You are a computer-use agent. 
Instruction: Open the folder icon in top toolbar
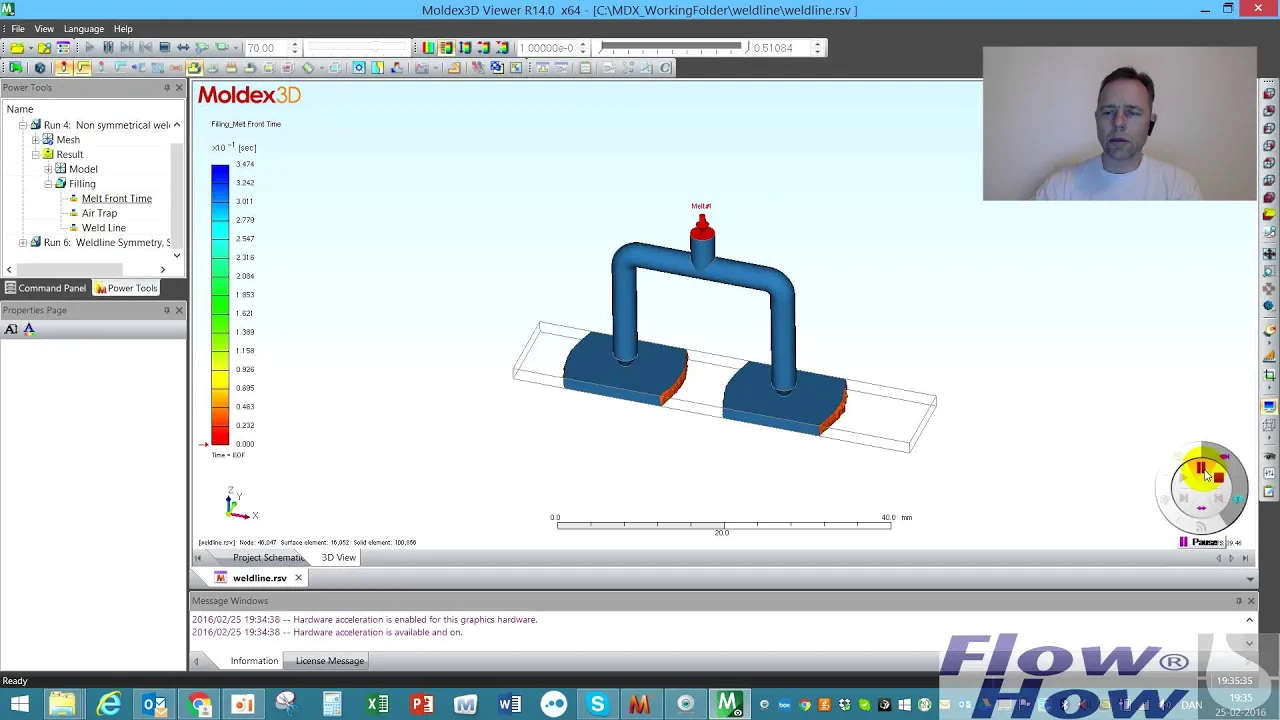pos(19,47)
